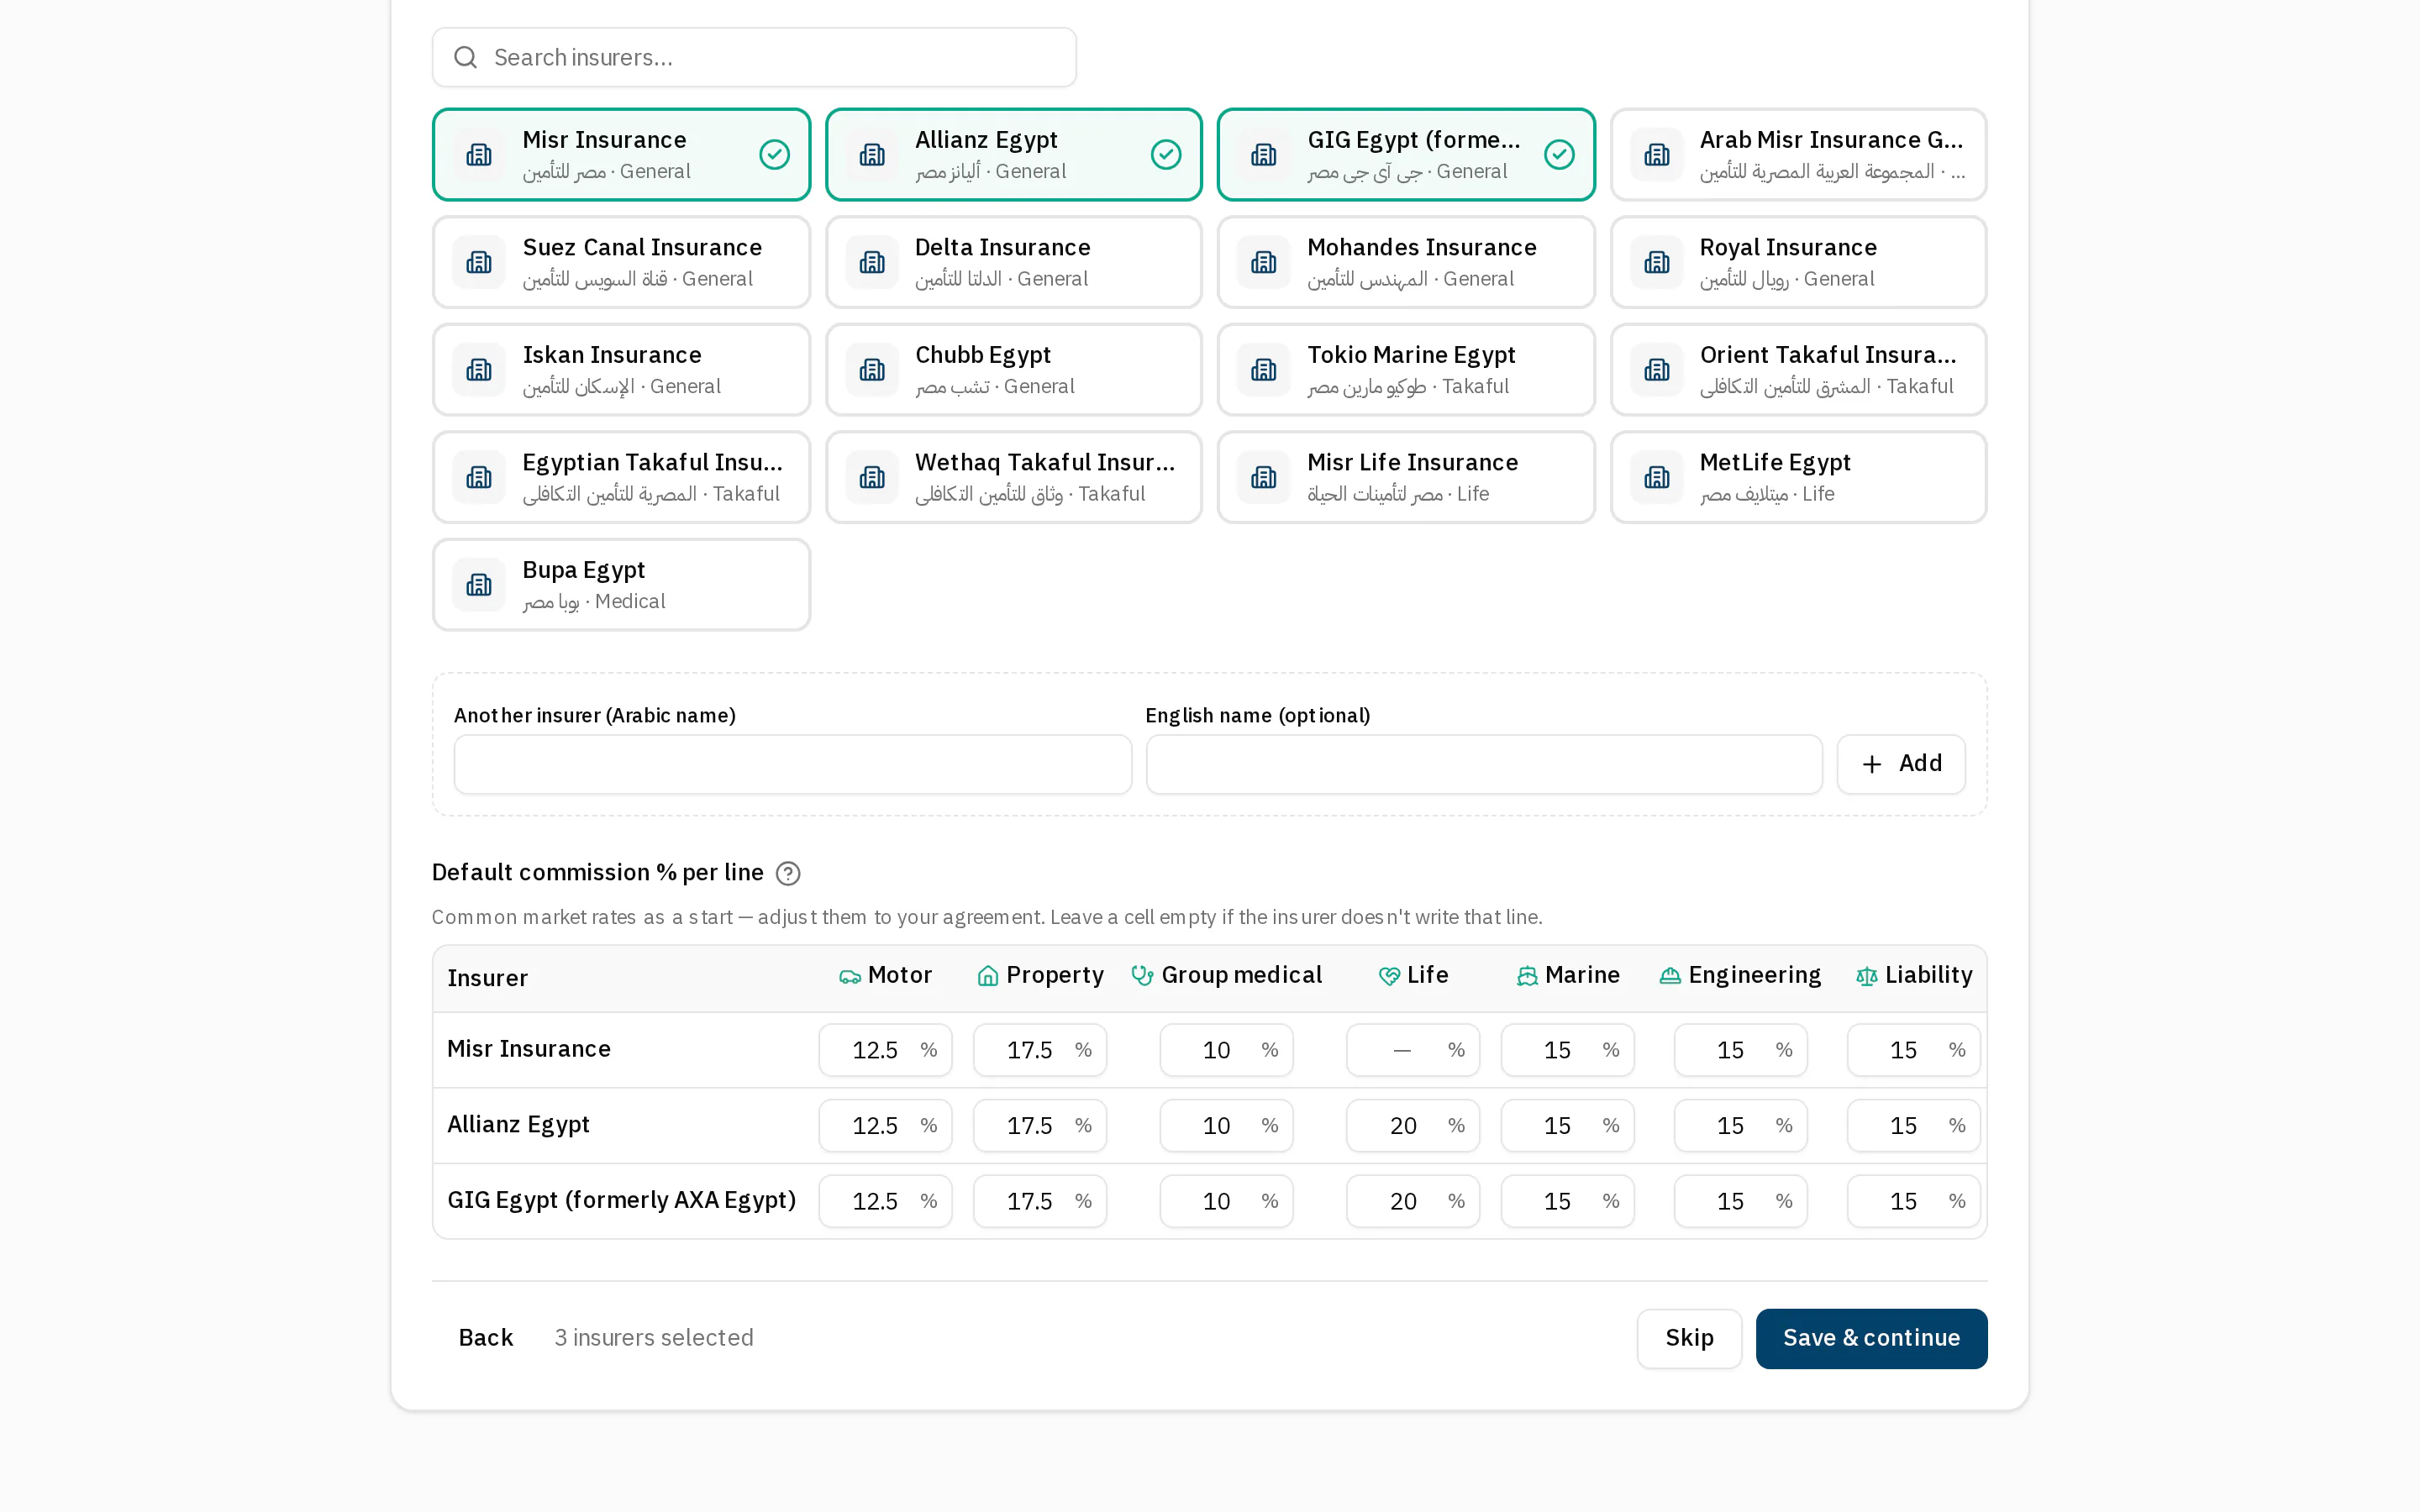Click the Add insurer button
The image size is (2420, 1512).
(x=1901, y=764)
